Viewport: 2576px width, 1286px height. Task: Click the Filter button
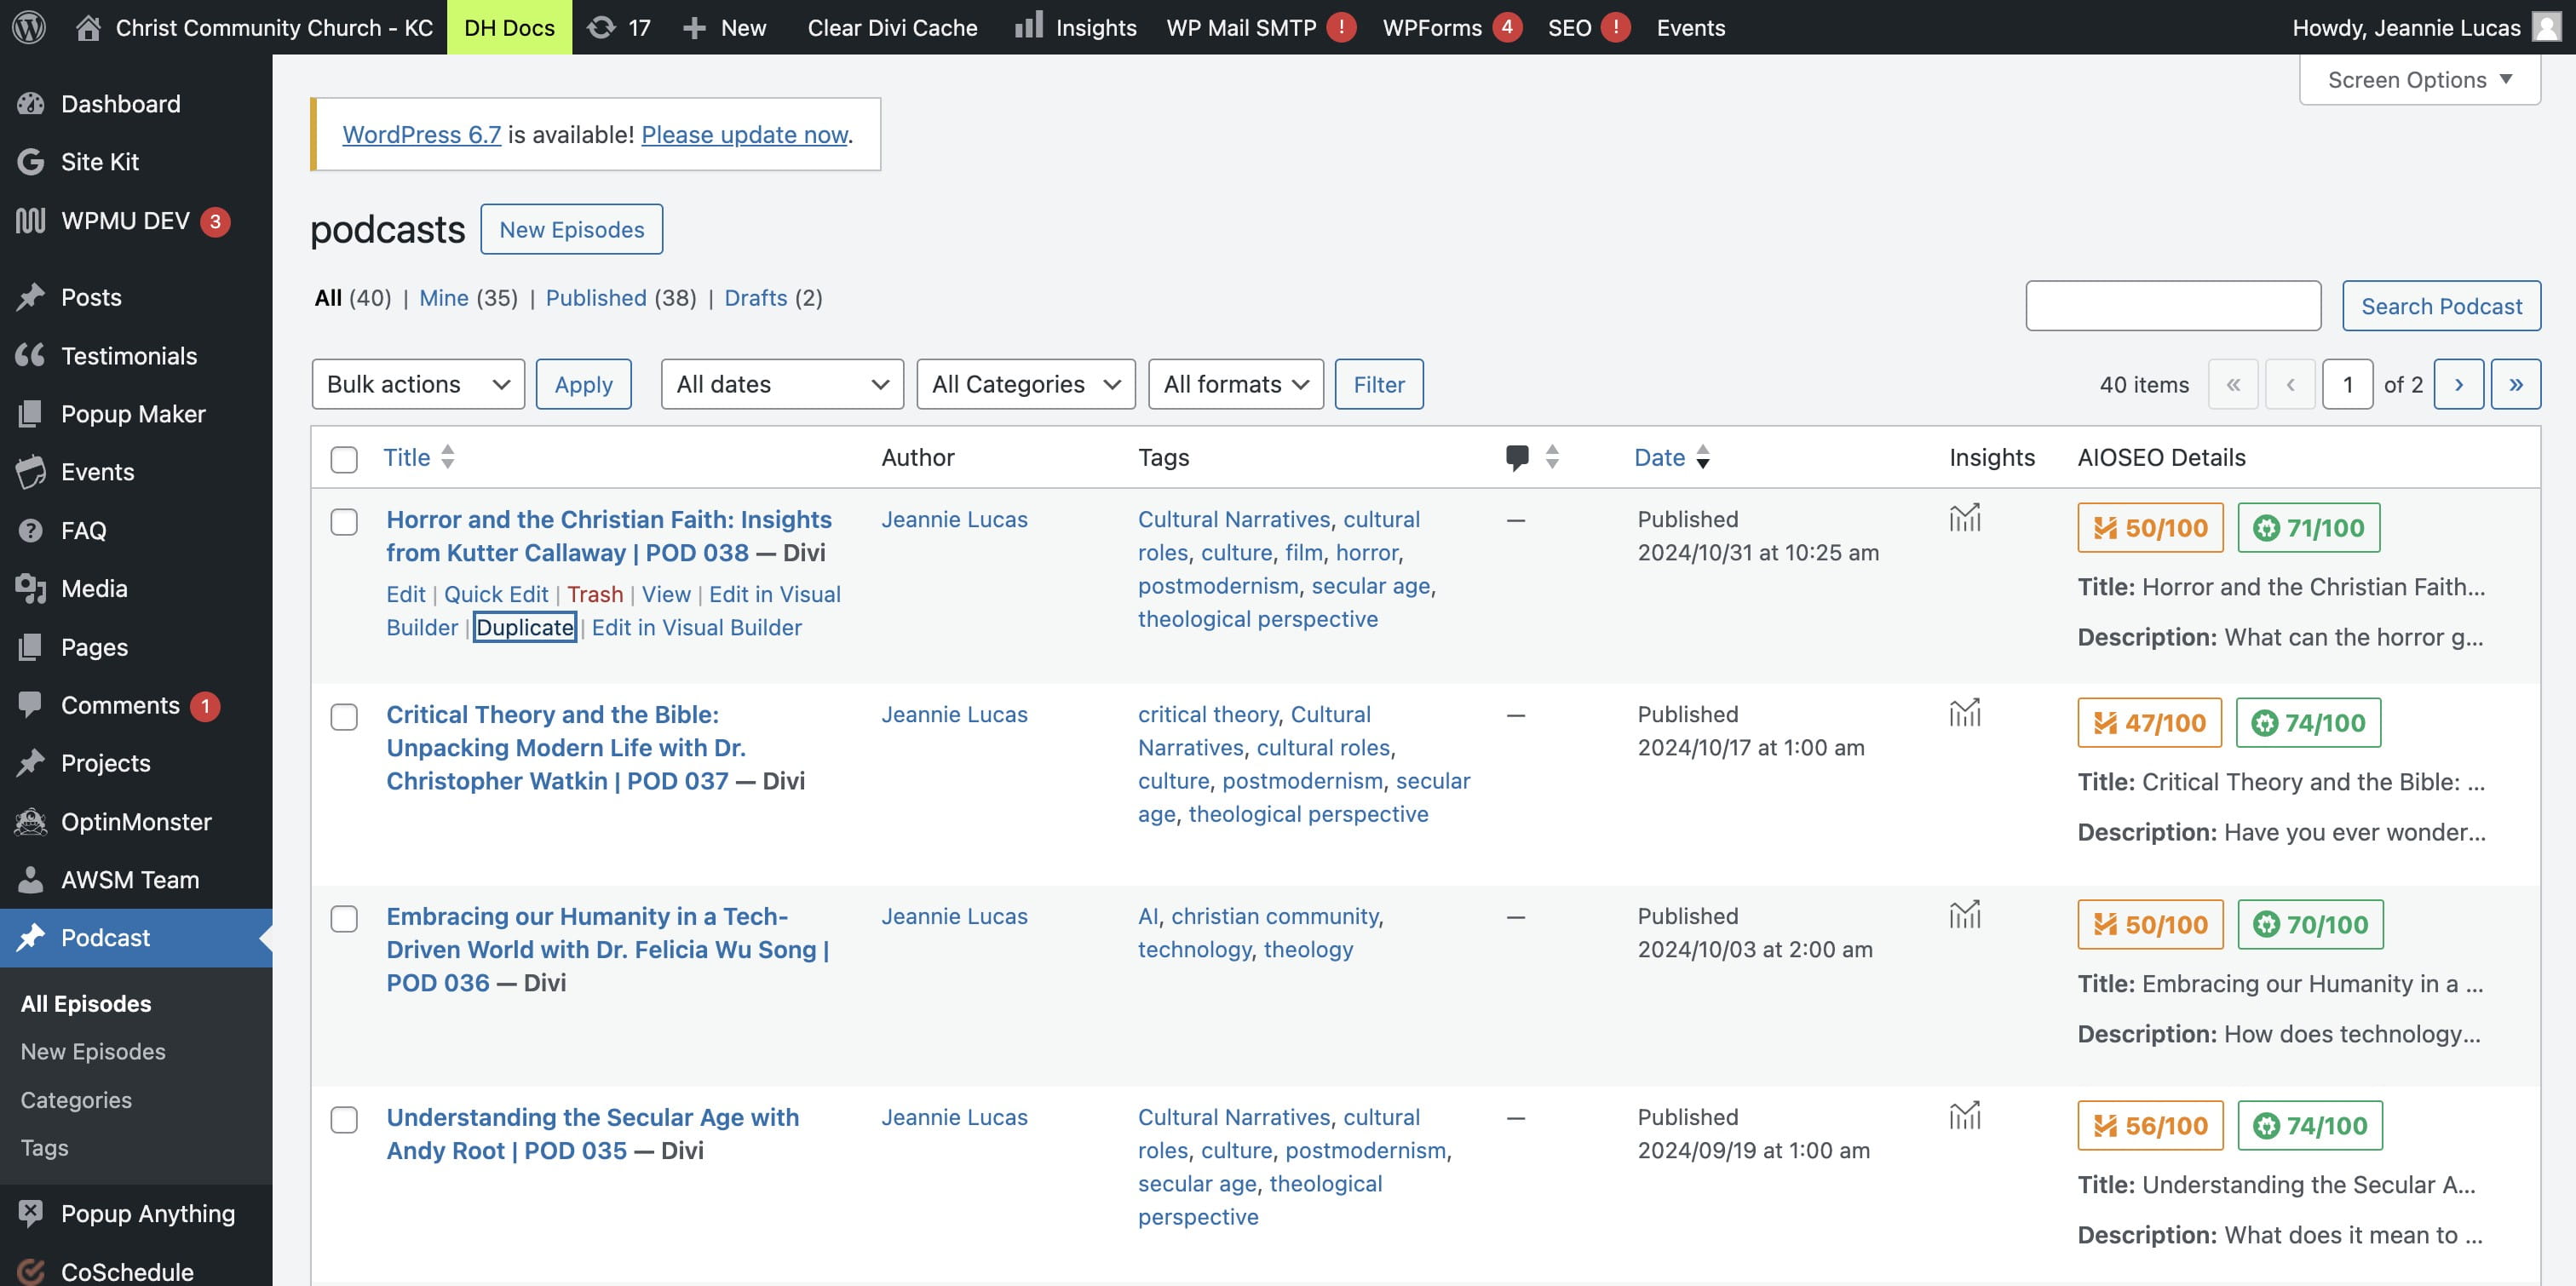point(1379,384)
